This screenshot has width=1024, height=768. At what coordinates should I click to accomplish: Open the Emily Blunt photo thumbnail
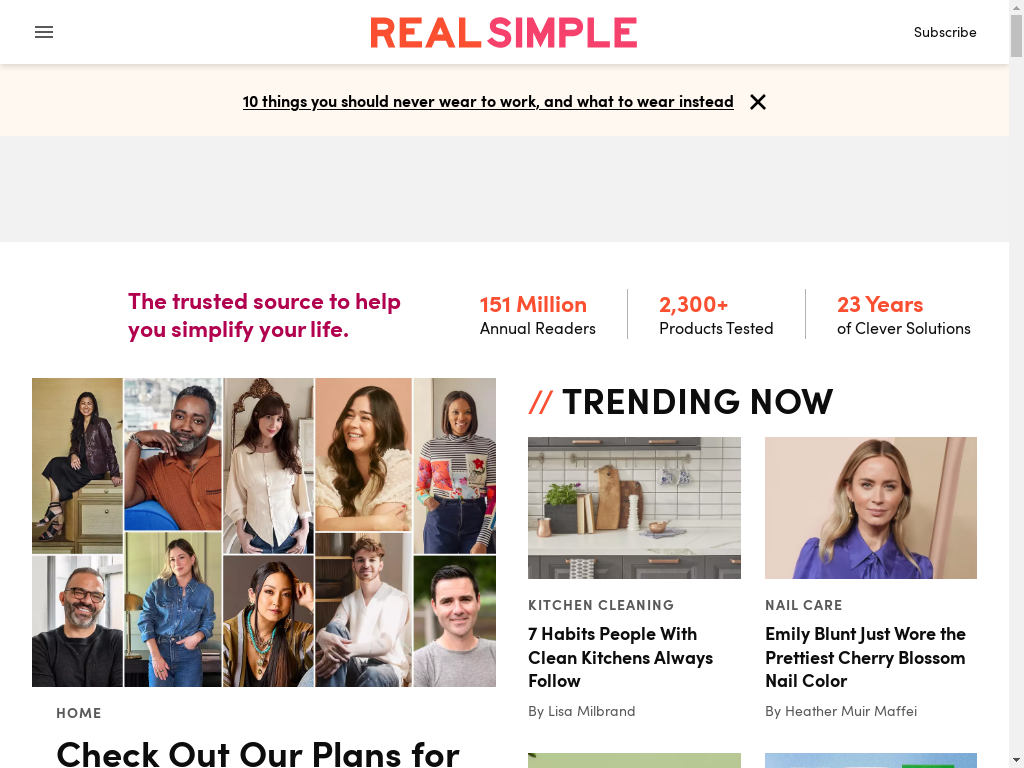coord(871,507)
